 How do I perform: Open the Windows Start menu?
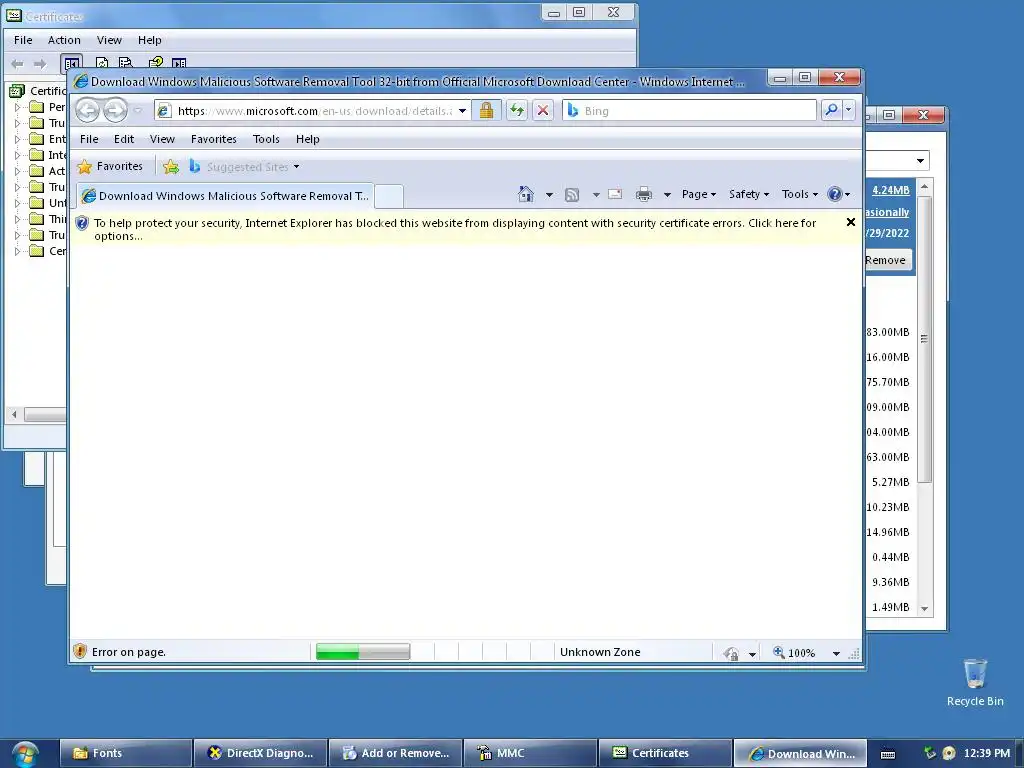pos(24,753)
